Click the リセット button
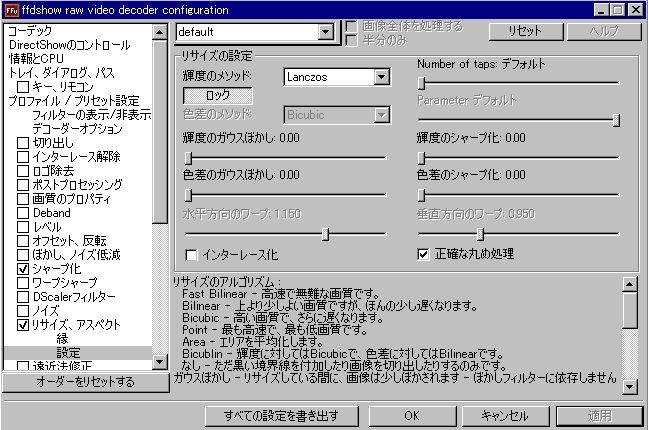 (x=526, y=31)
